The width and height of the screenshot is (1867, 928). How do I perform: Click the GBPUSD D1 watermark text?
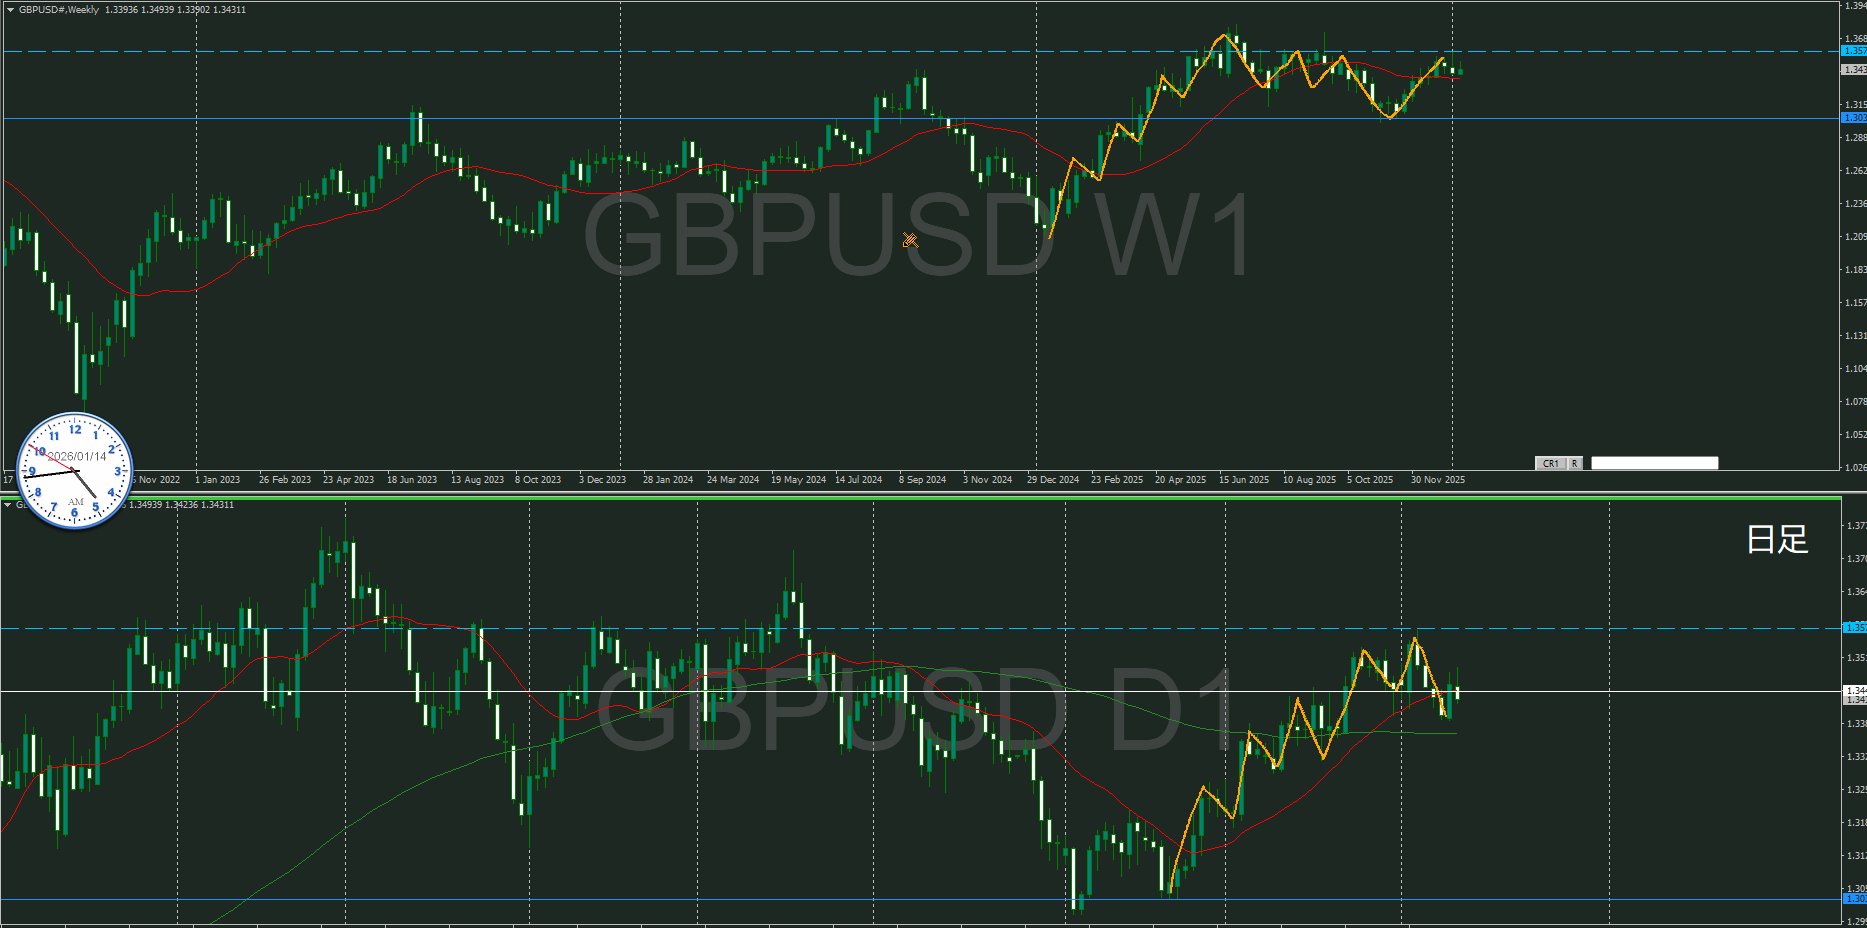[x=915, y=710]
